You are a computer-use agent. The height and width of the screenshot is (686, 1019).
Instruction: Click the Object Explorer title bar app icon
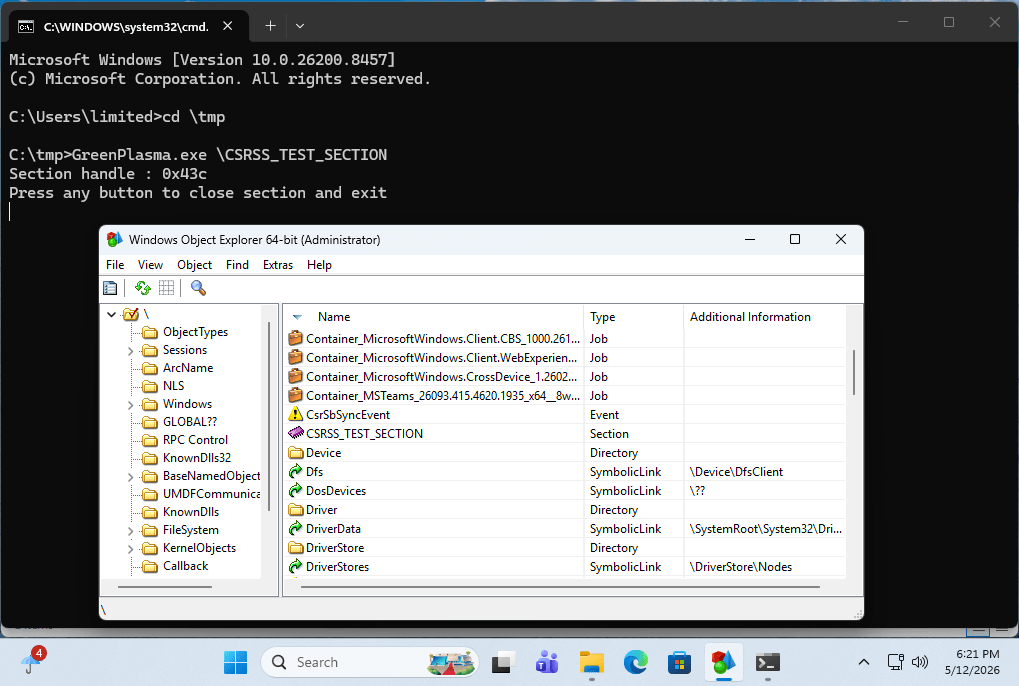[114, 240]
